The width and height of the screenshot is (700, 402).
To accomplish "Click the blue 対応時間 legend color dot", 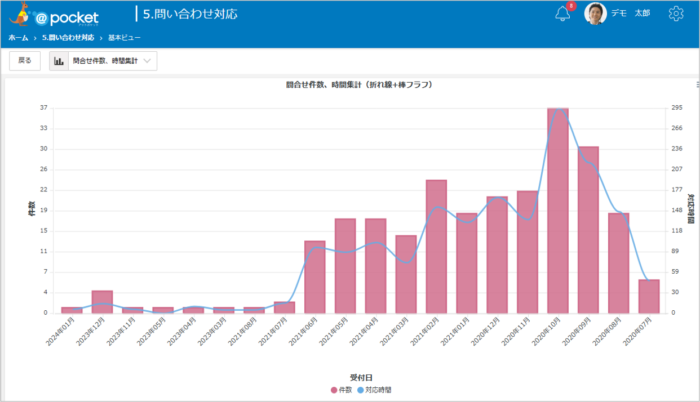I will click(360, 390).
